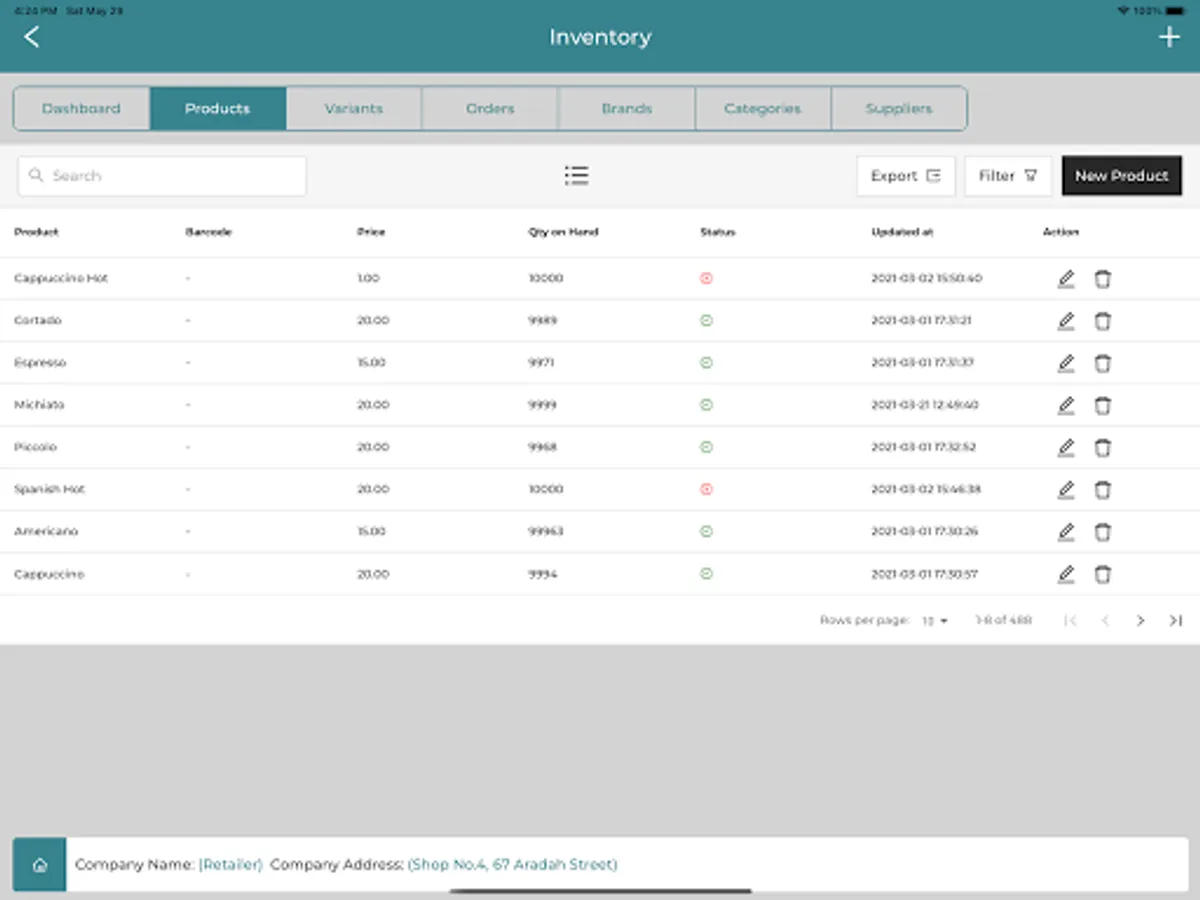Click the New Product button

pos(1122,176)
